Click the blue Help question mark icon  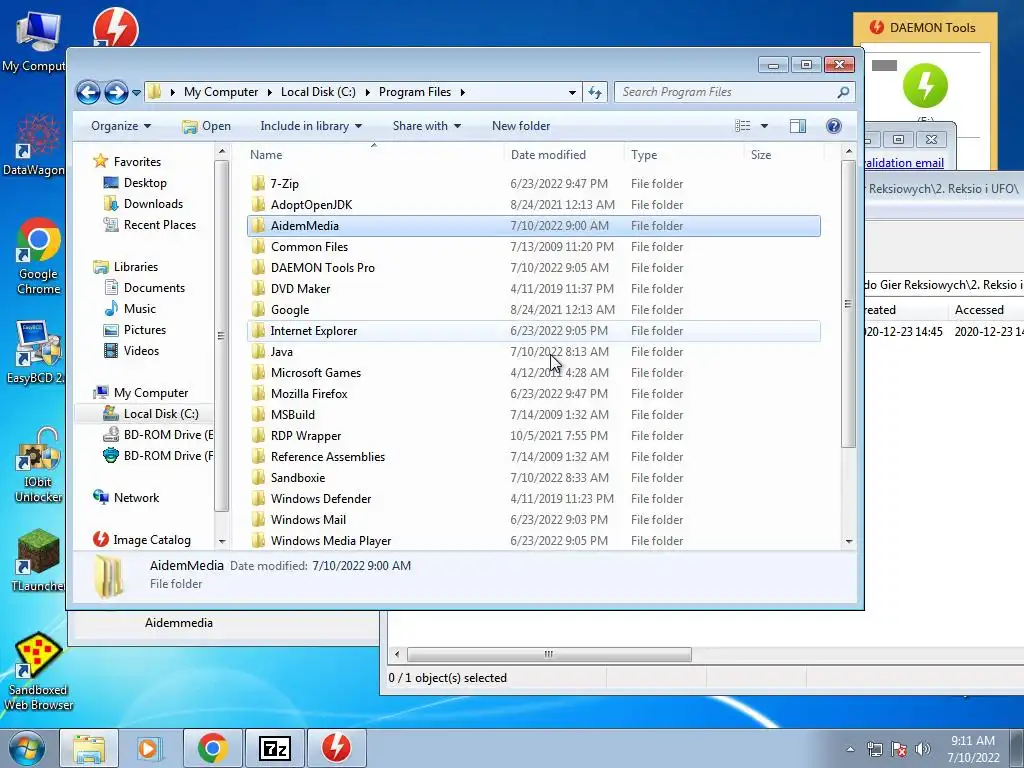pos(833,126)
